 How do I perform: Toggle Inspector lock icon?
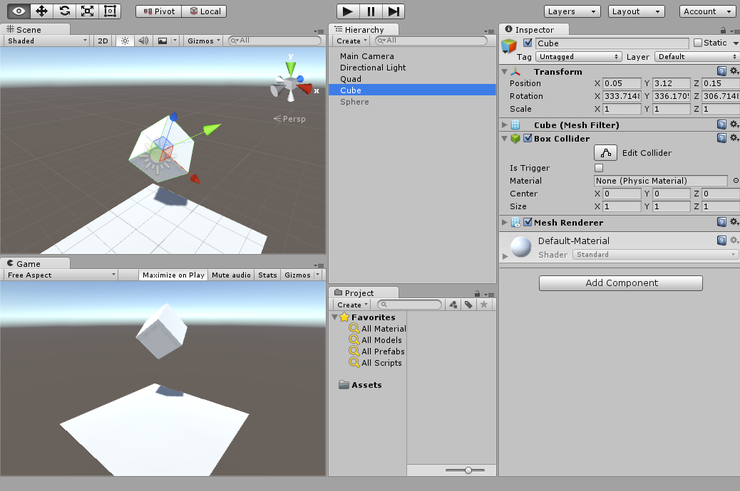pos(723,30)
